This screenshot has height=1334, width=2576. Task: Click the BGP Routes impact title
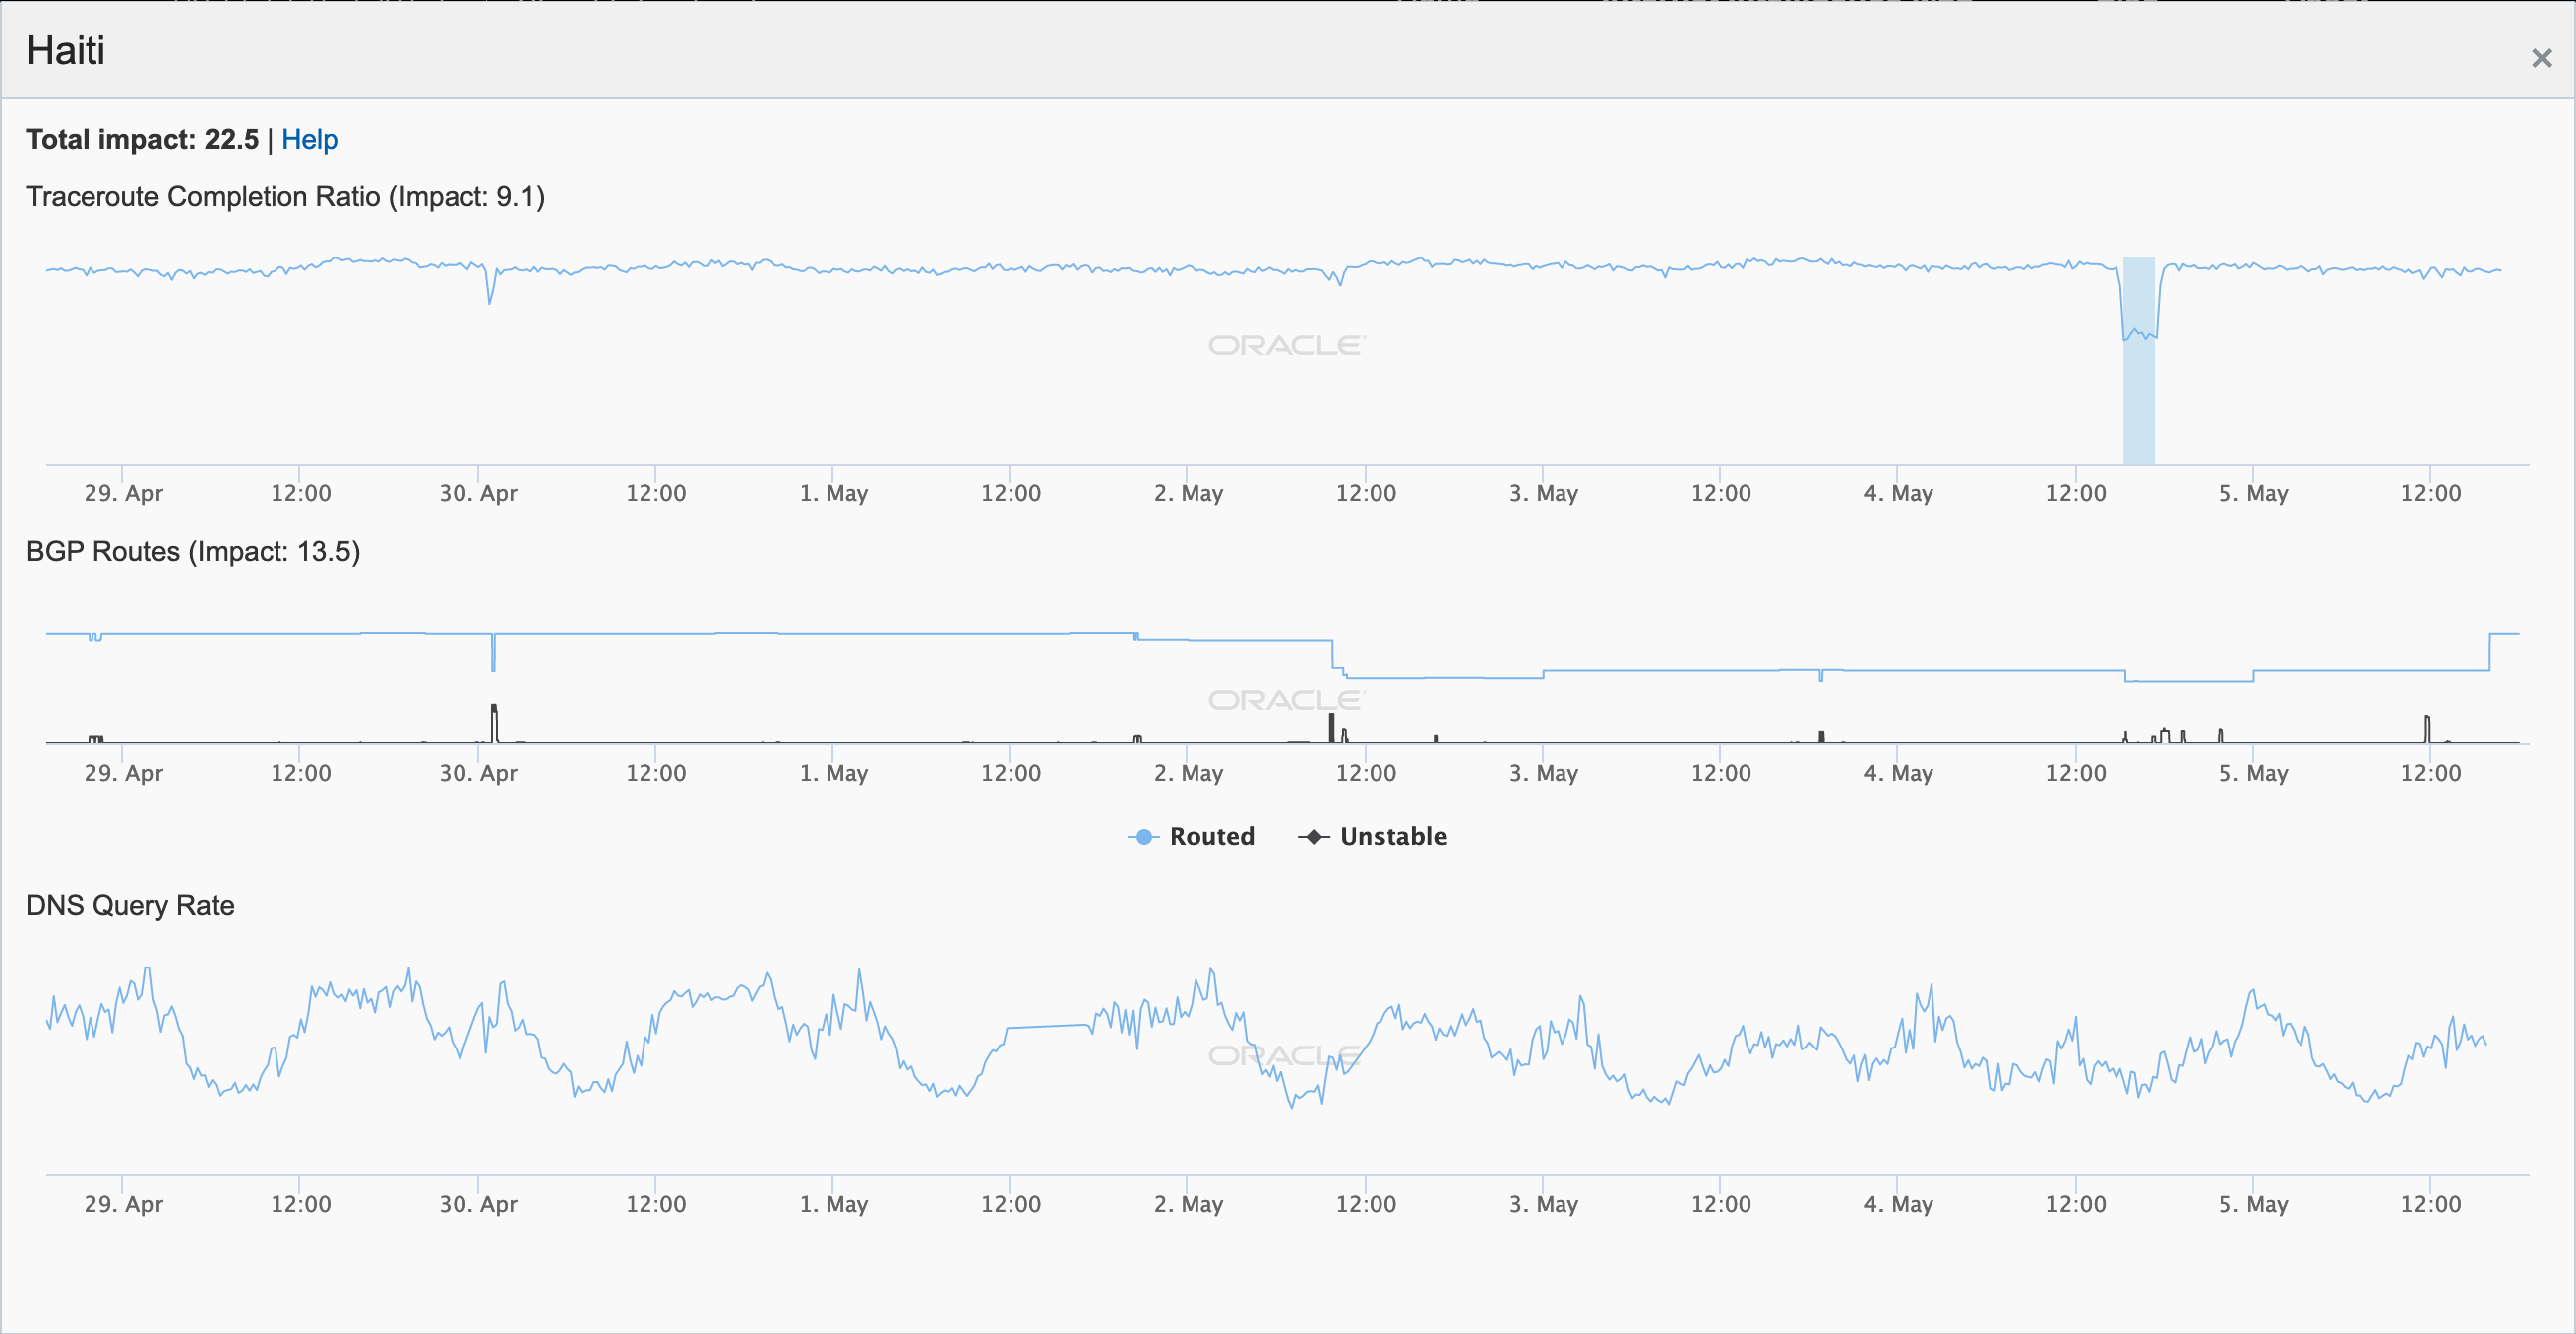click(x=193, y=552)
